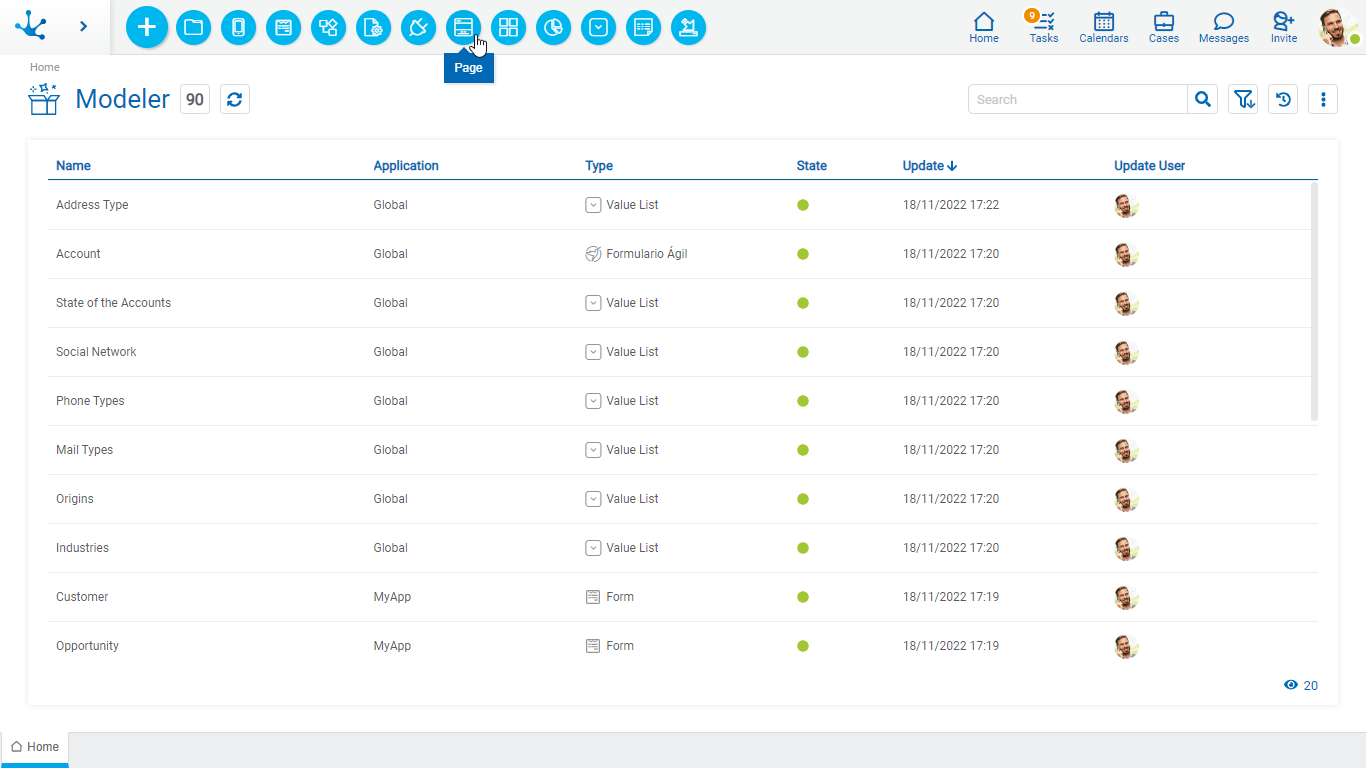Sort by the State column header
Screen dimensions: 1366x768
pyautogui.click(x=812, y=166)
